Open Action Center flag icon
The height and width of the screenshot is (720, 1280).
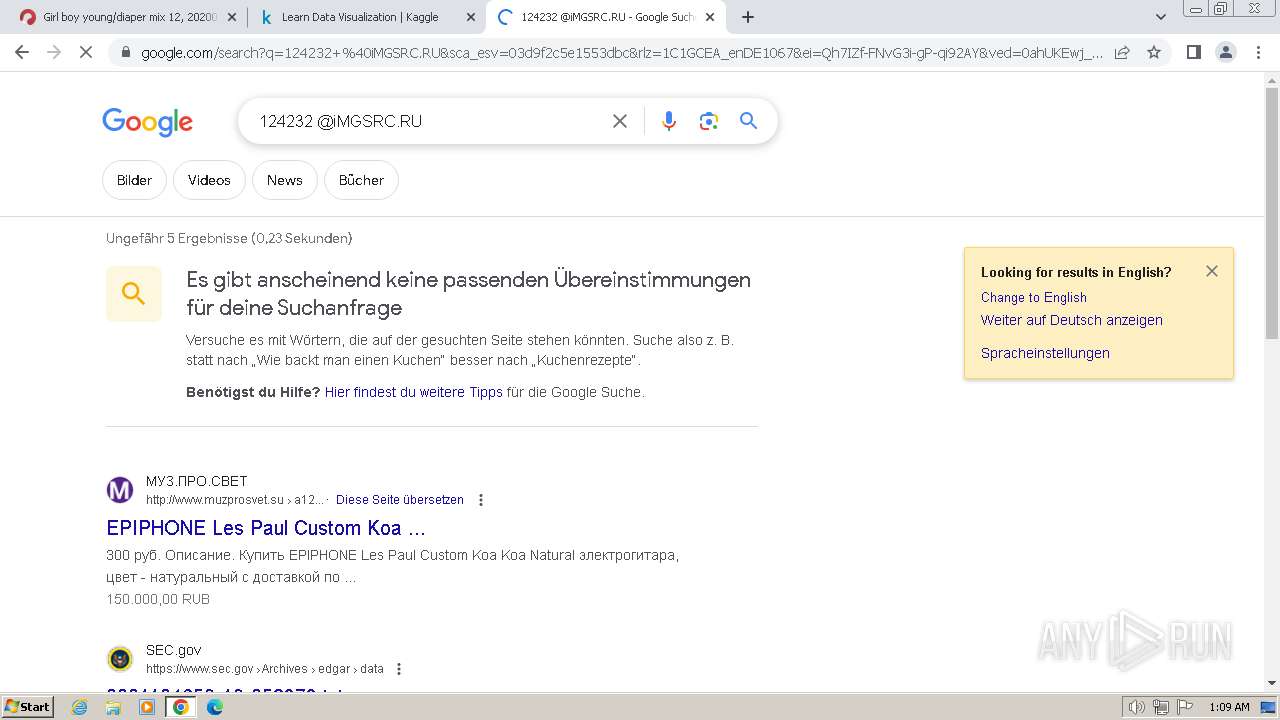click(1185, 707)
